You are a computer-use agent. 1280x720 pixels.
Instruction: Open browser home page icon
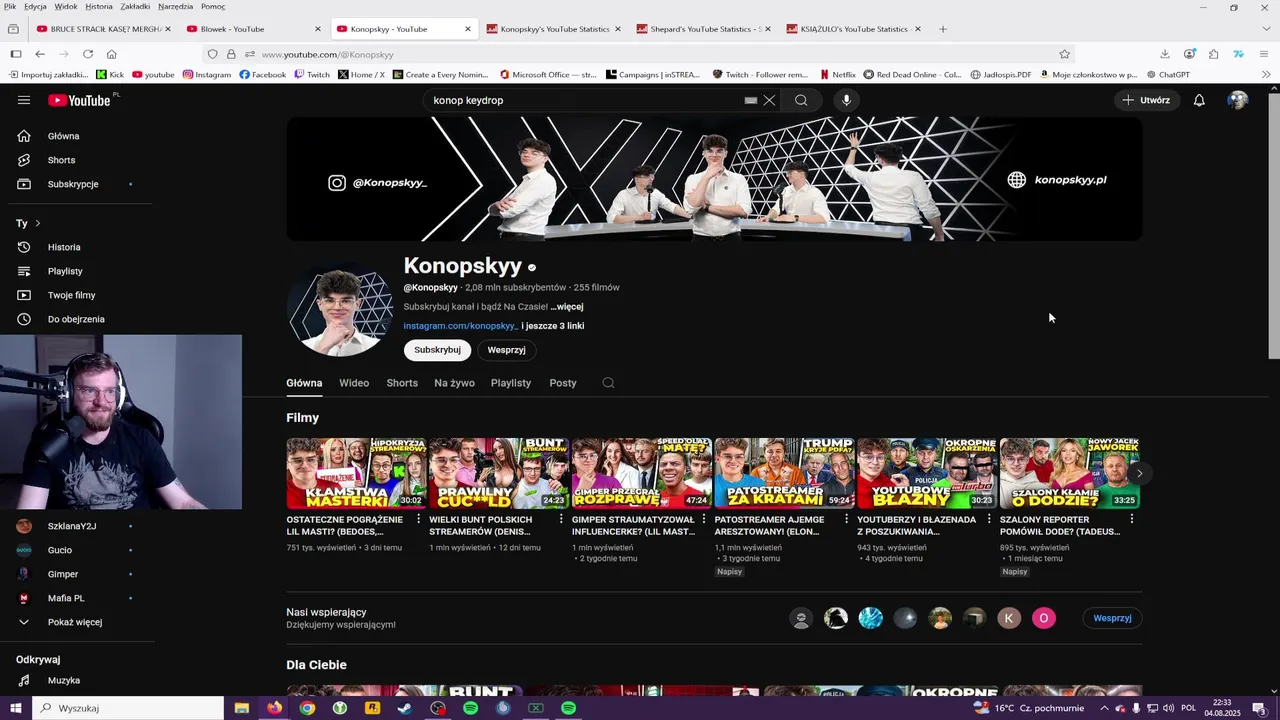(x=112, y=54)
